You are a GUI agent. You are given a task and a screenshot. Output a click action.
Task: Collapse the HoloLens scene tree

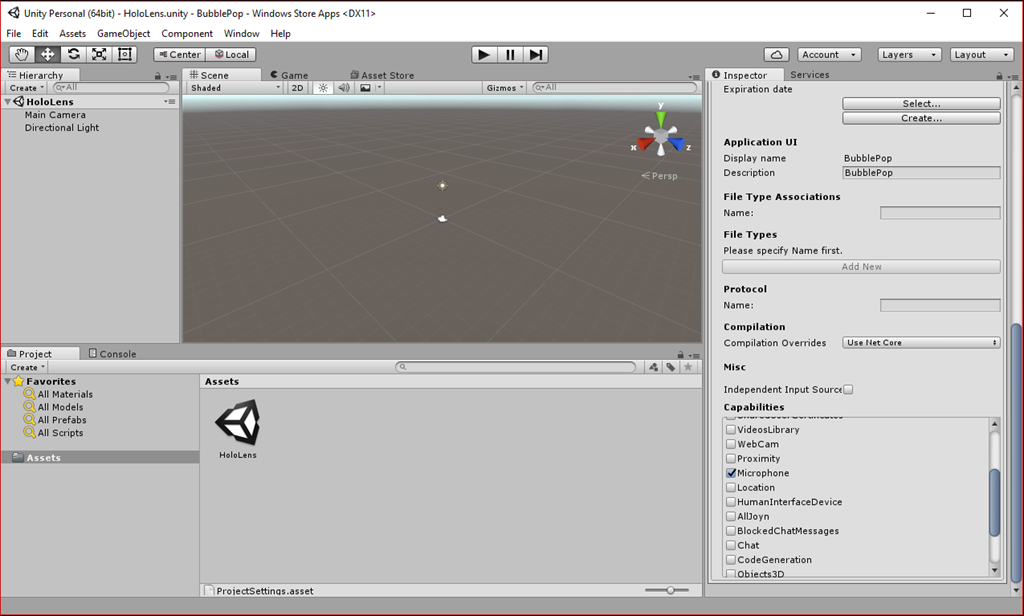click(x=8, y=102)
